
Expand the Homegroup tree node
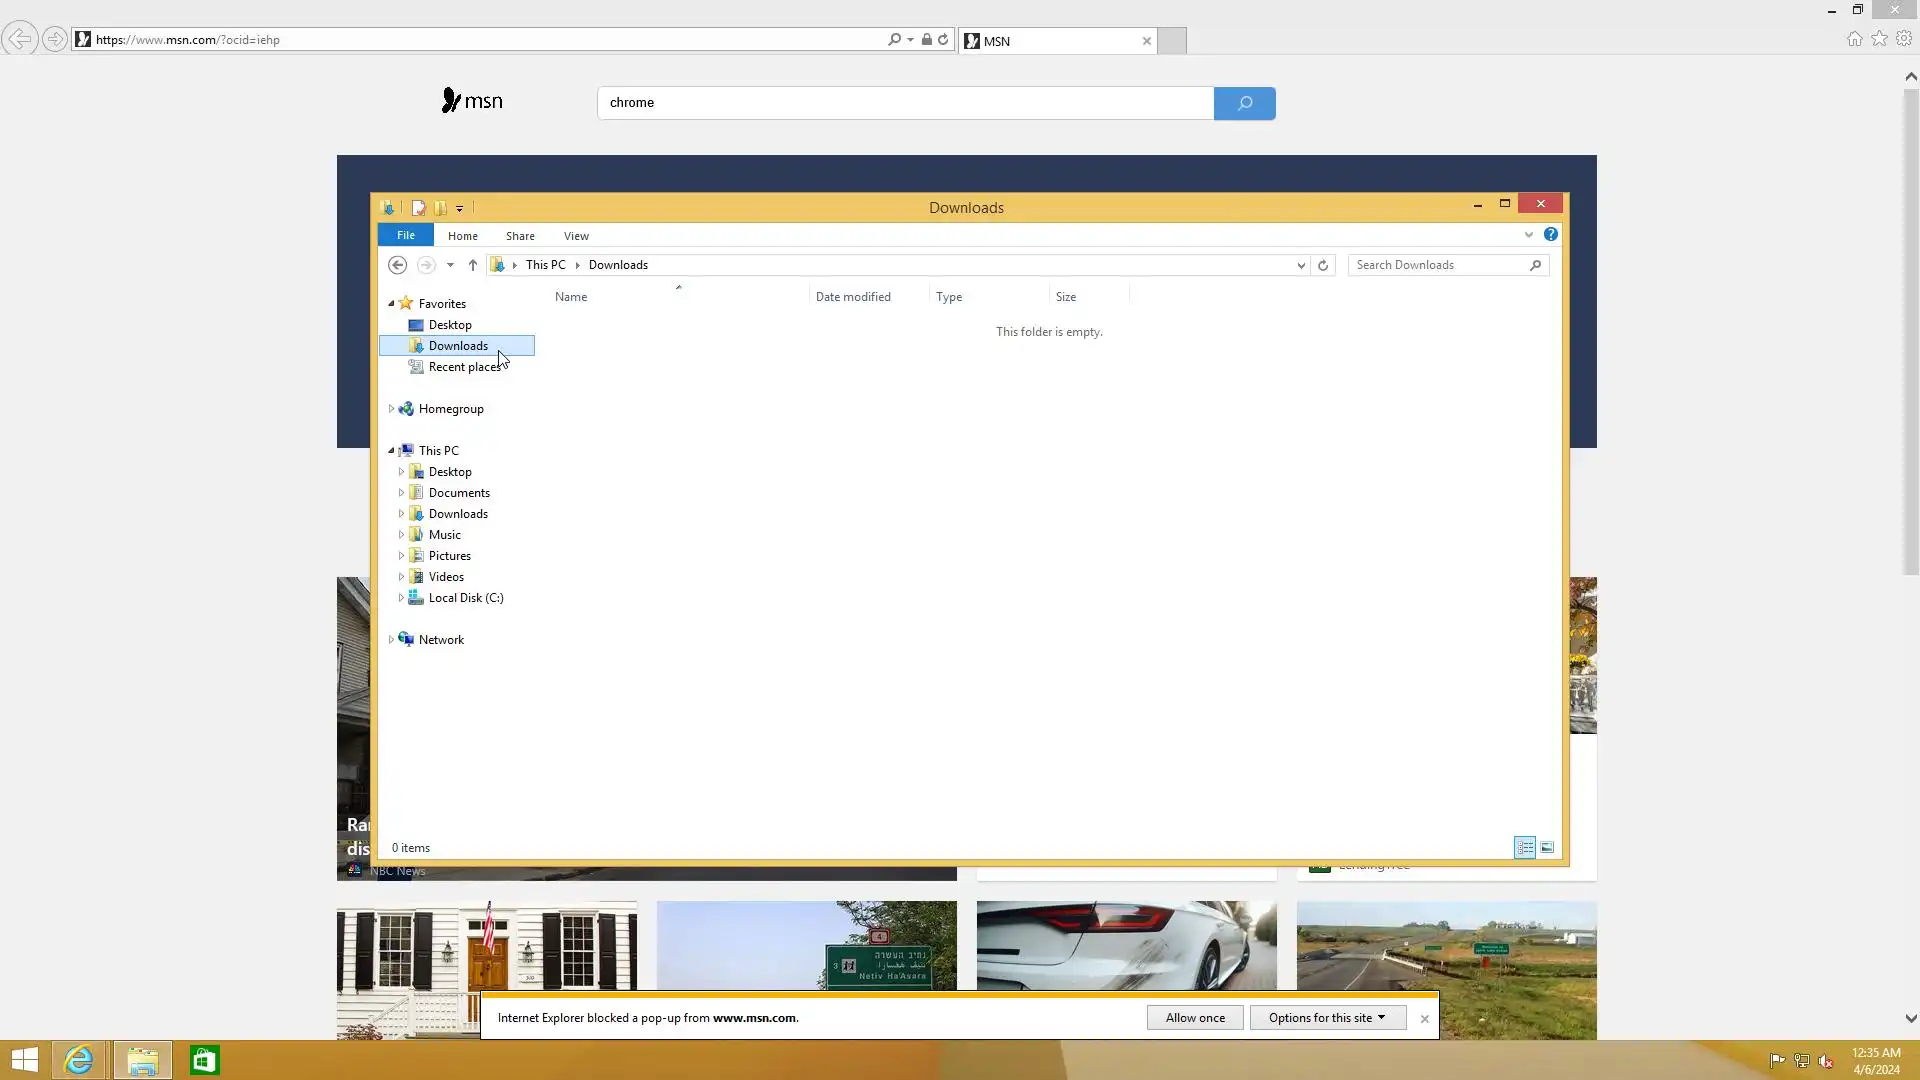point(391,409)
